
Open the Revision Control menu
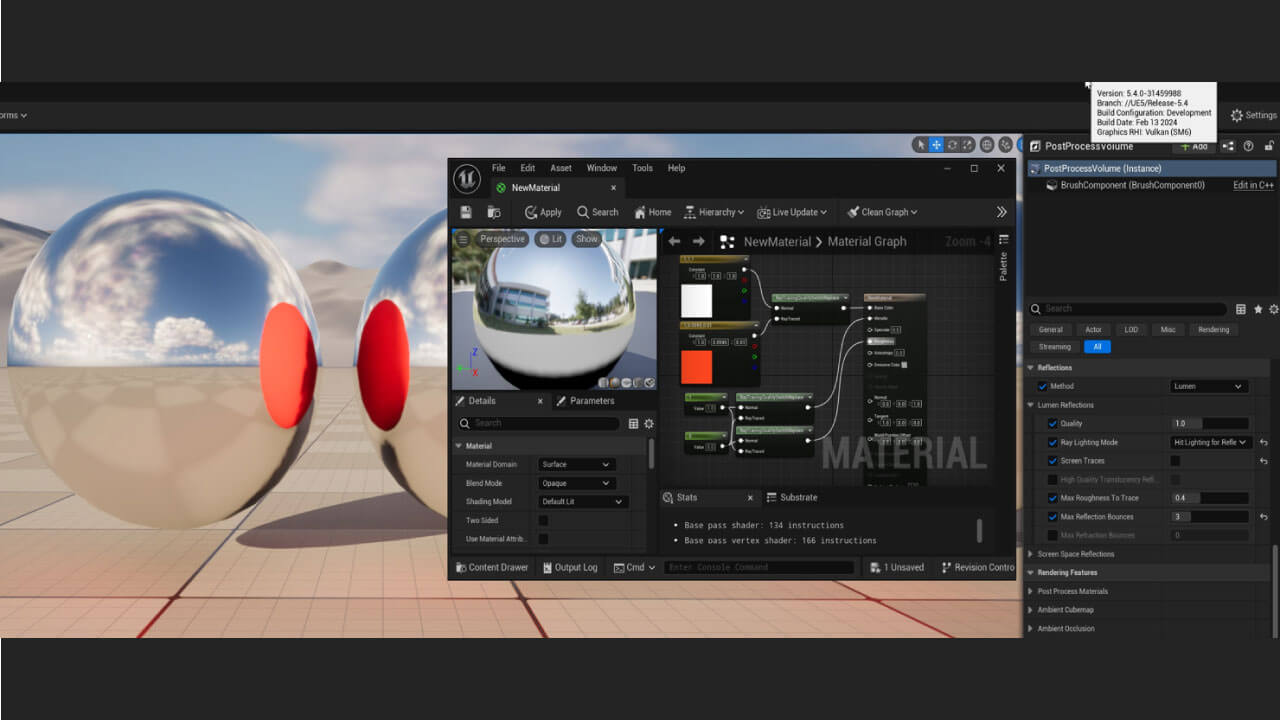[x=978, y=567]
